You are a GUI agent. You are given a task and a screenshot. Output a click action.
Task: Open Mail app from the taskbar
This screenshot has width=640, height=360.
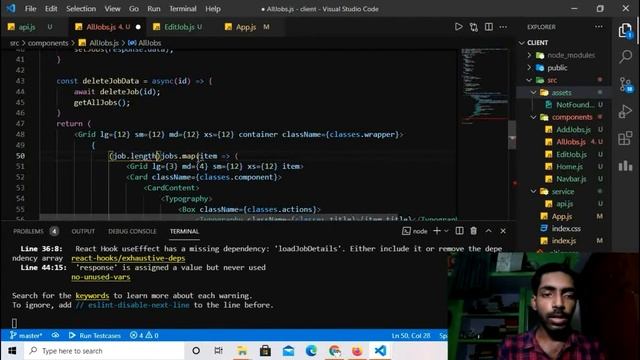[288, 351]
